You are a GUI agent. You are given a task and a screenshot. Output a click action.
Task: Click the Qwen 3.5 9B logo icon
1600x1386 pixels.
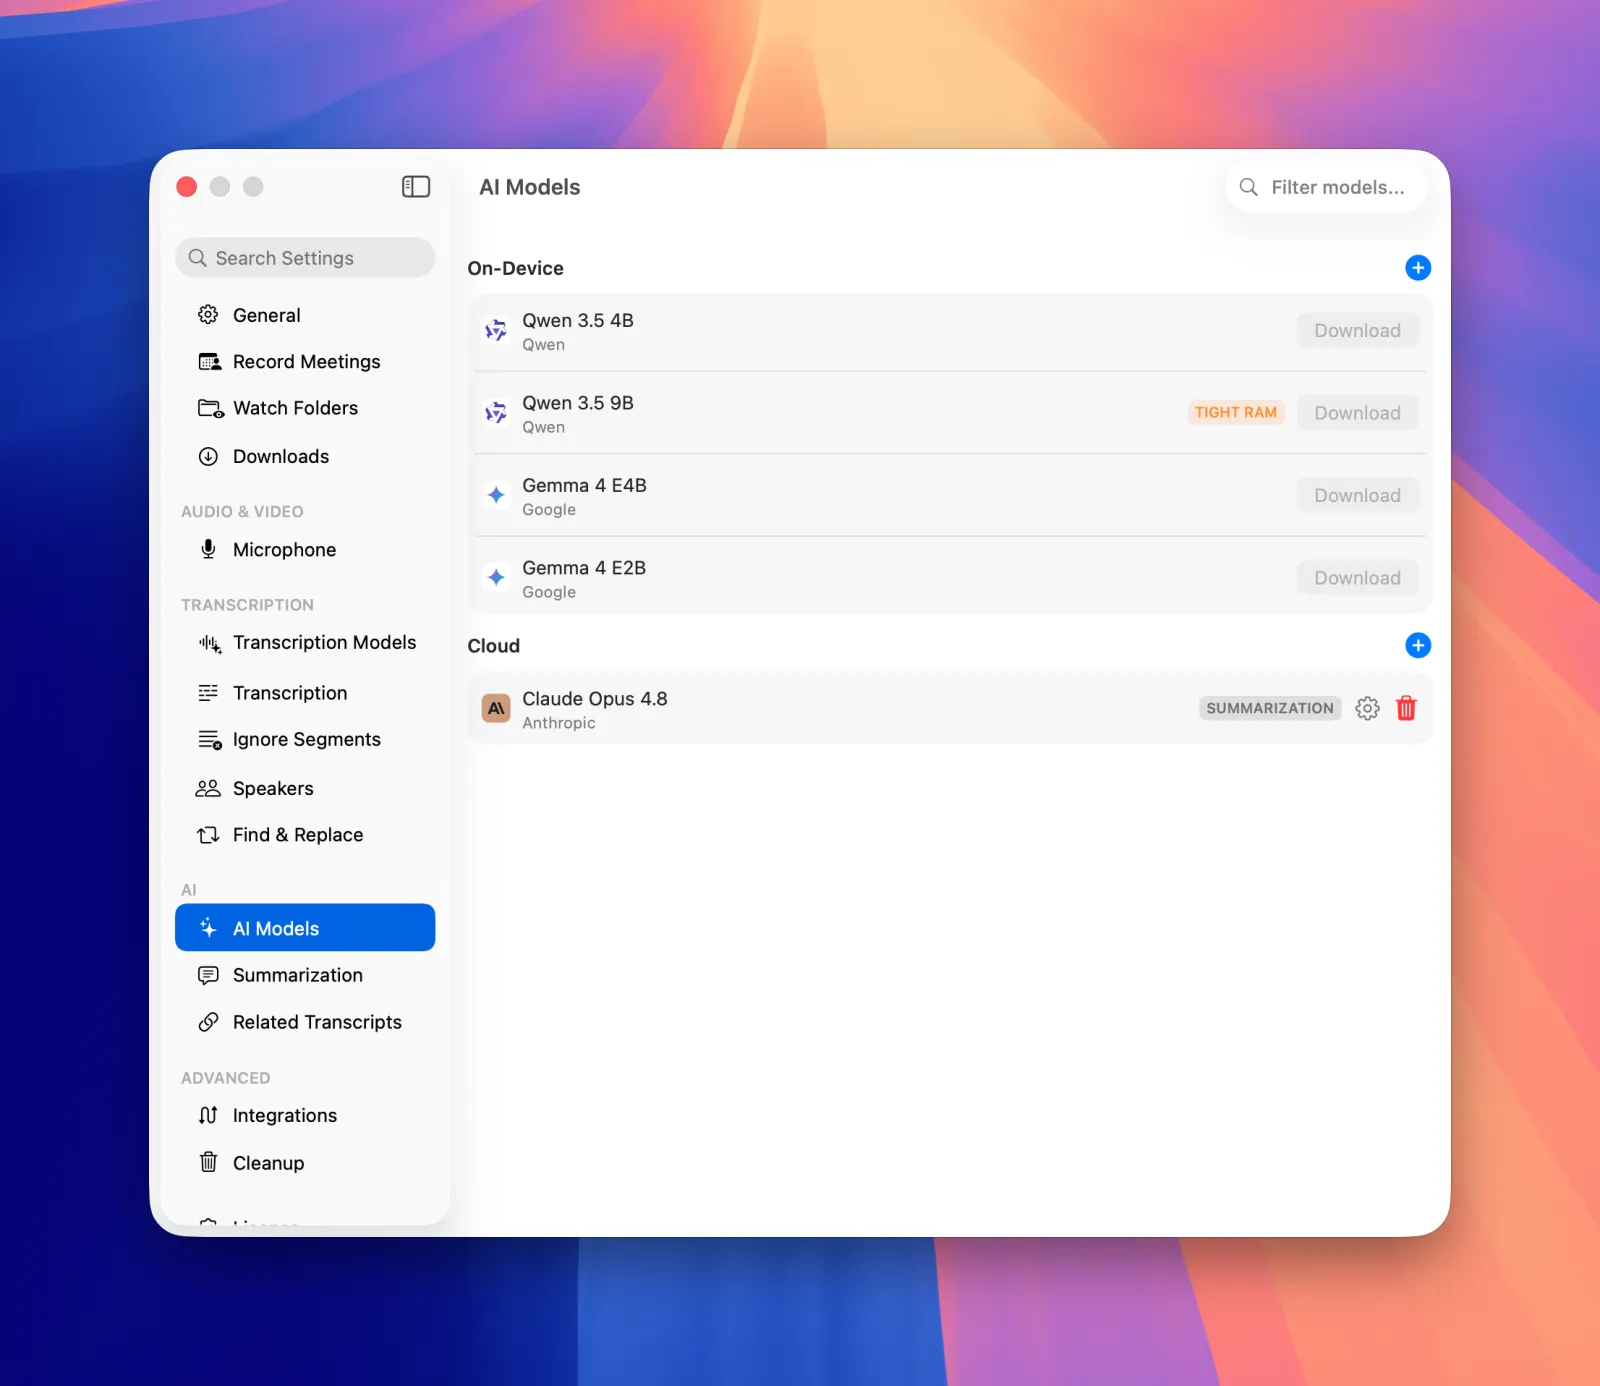[496, 413]
